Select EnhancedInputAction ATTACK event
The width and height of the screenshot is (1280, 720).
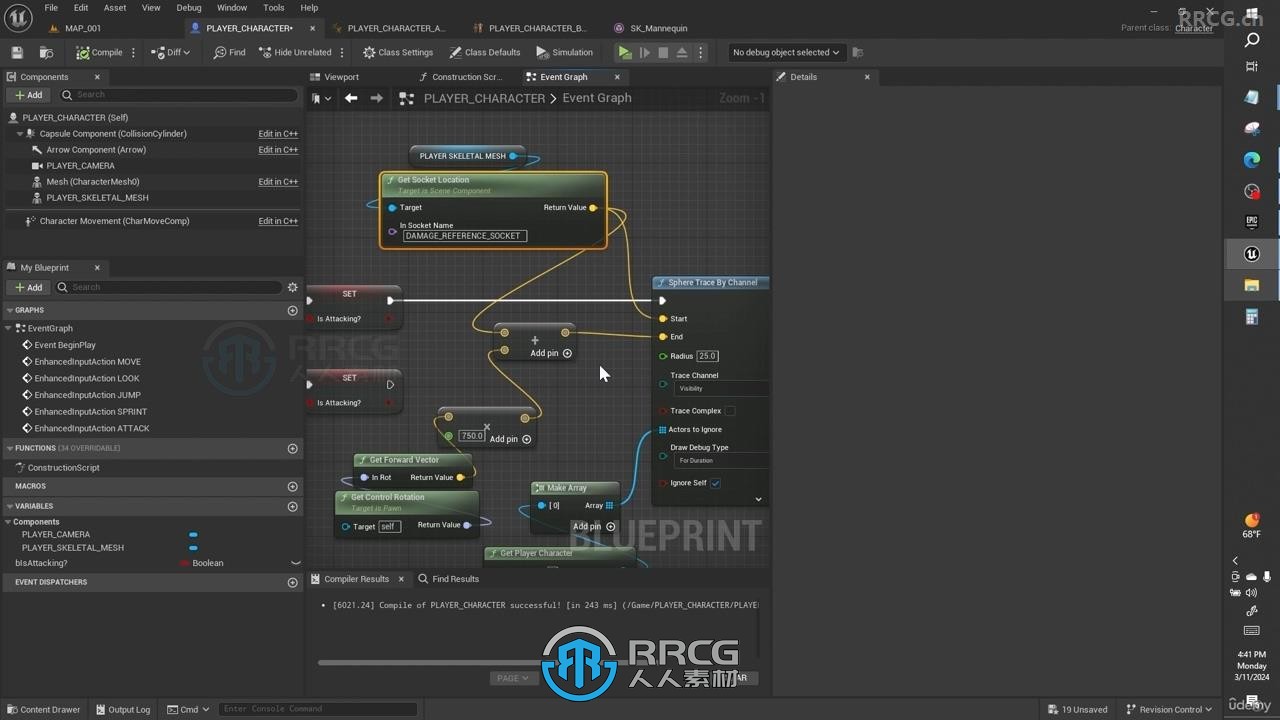[92, 428]
